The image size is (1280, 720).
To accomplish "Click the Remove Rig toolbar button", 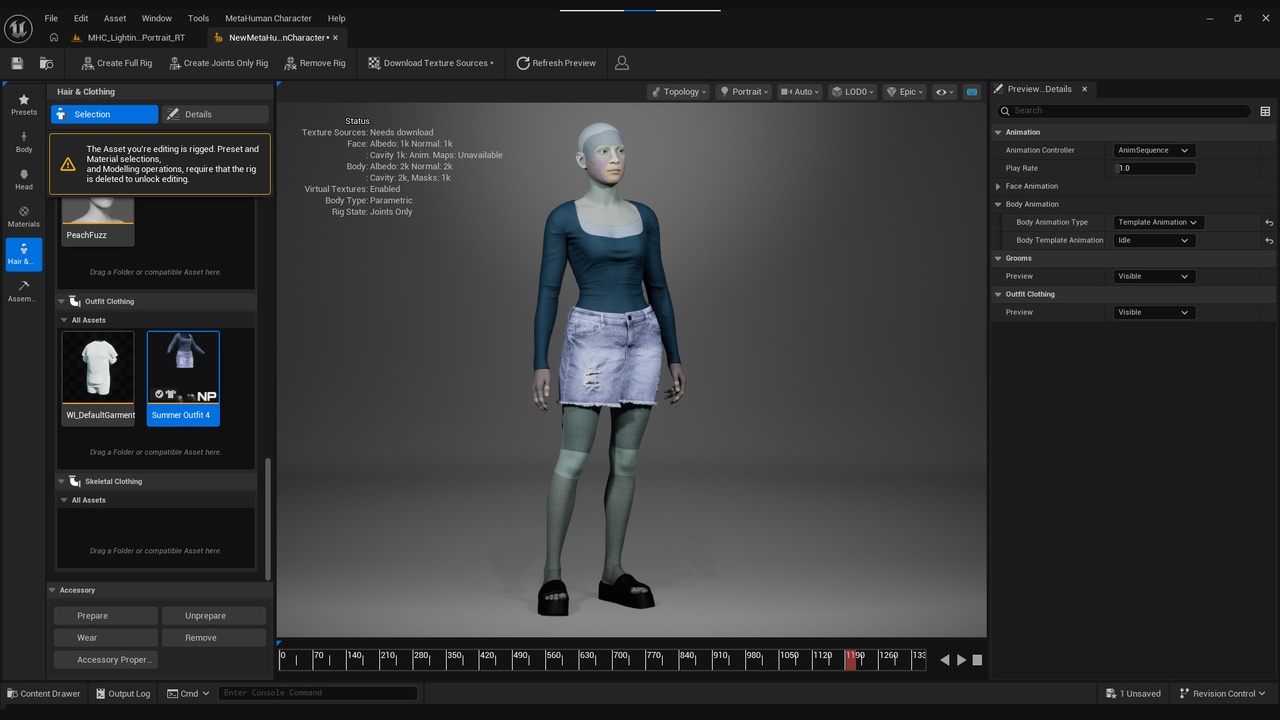I will pos(315,63).
